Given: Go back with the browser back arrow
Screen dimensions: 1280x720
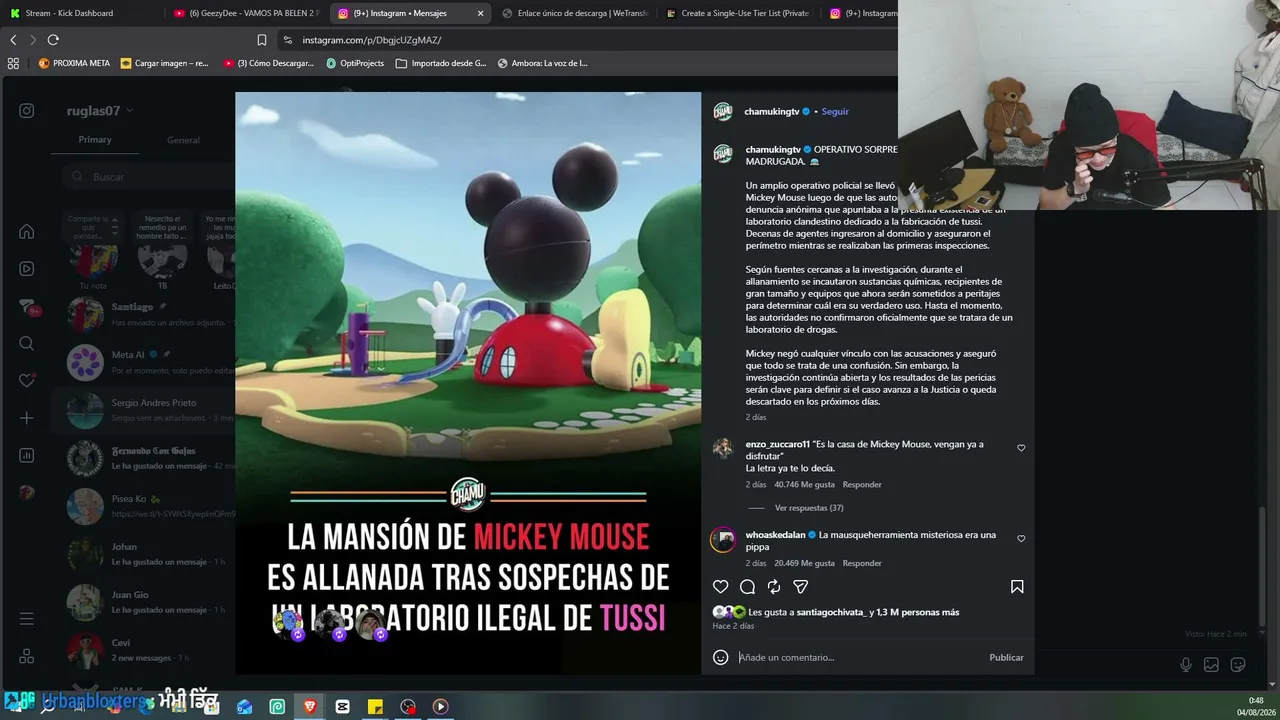Looking at the screenshot, I should (13, 40).
